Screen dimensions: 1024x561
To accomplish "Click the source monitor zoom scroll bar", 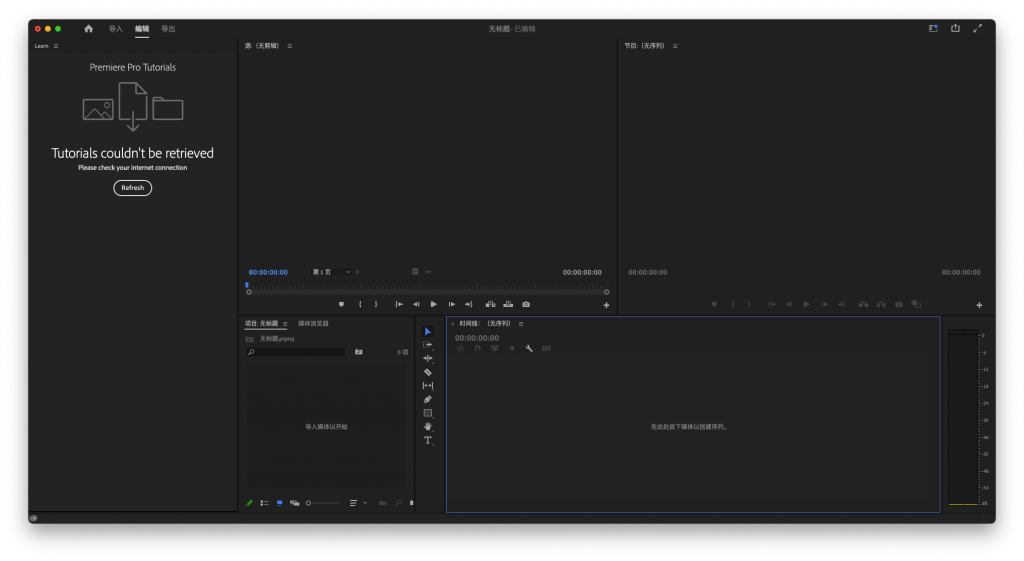I will pyautogui.click(x=428, y=292).
